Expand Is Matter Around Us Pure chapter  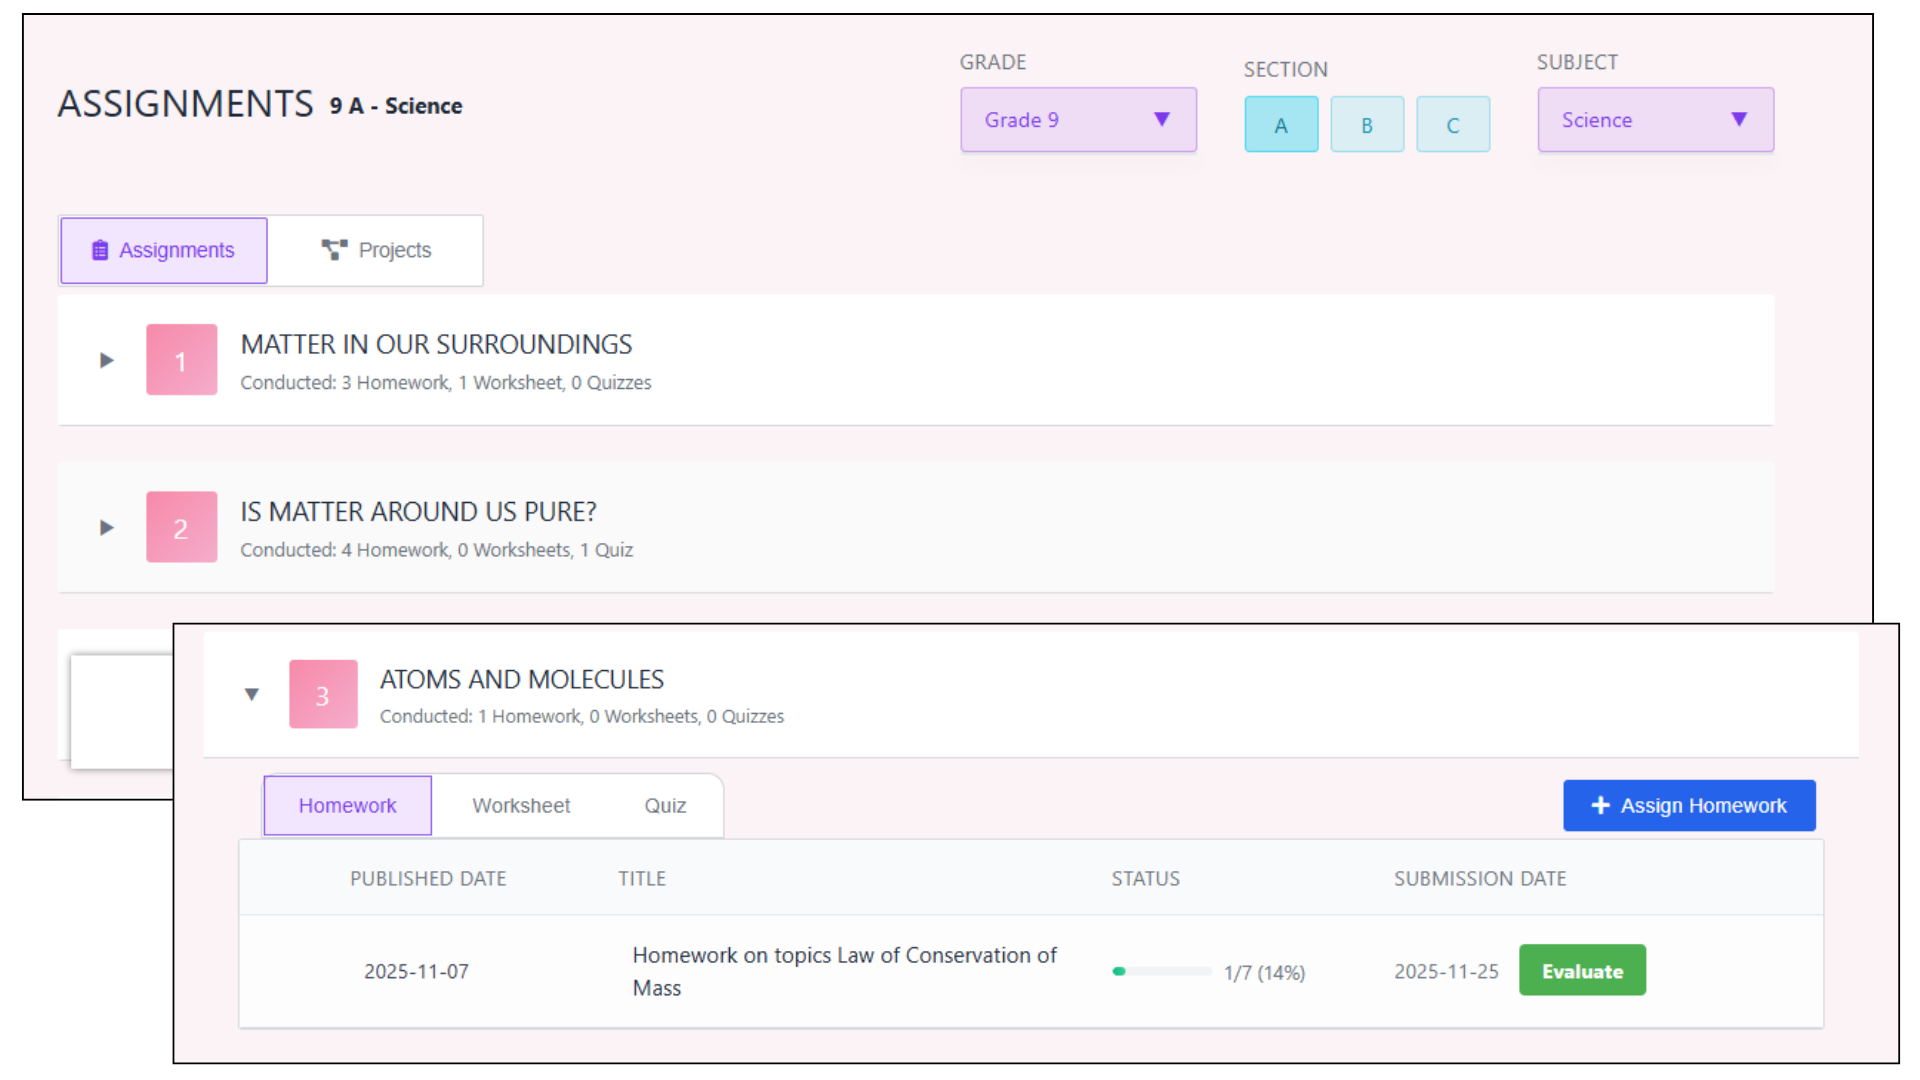[107, 527]
